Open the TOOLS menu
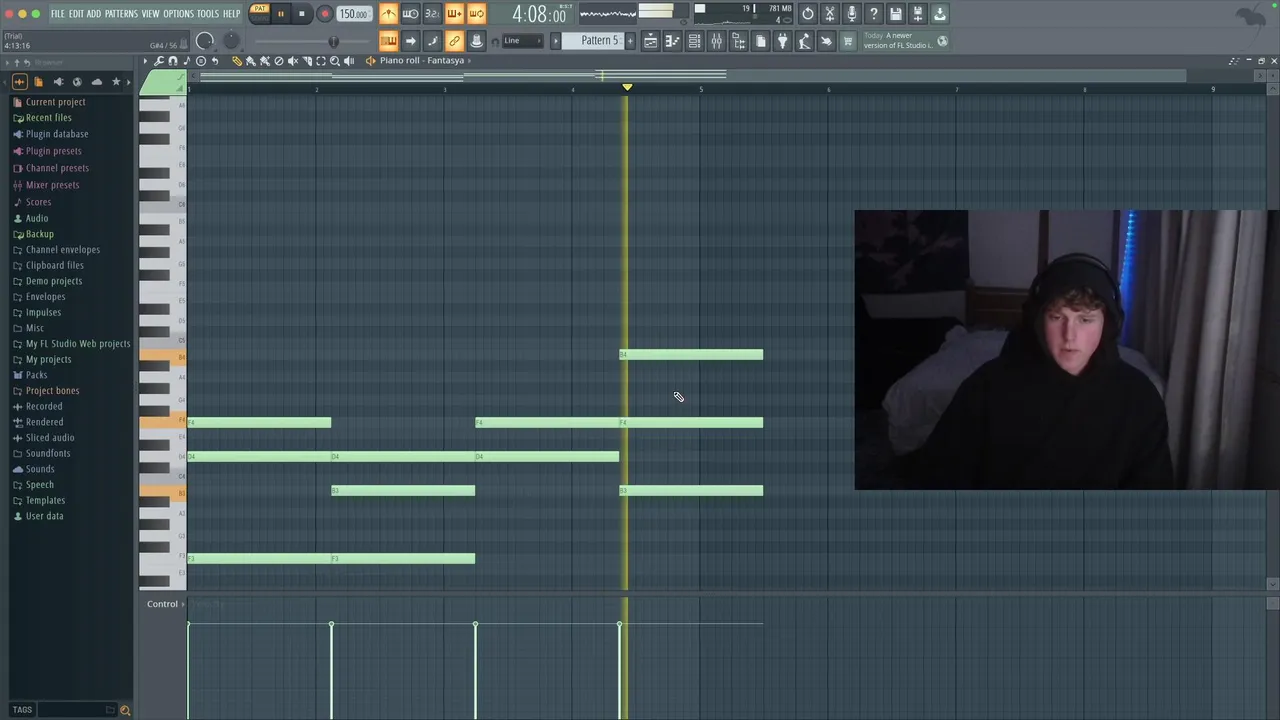 [x=208, y=14]
